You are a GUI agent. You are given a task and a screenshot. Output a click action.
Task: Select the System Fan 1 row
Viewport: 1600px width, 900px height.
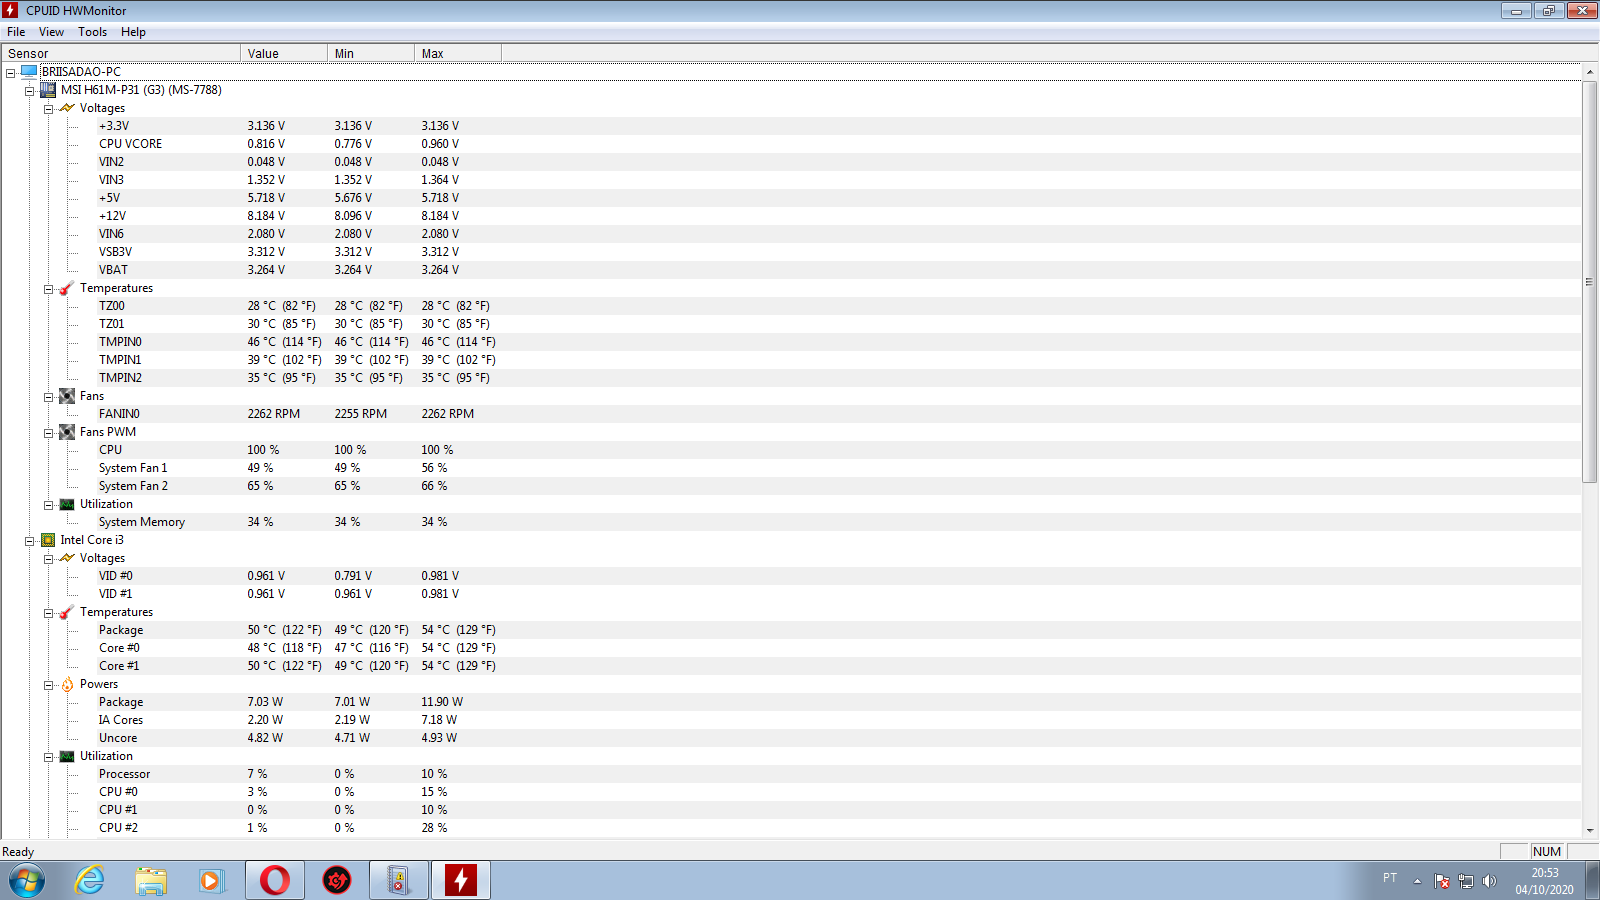pos(790,468)
